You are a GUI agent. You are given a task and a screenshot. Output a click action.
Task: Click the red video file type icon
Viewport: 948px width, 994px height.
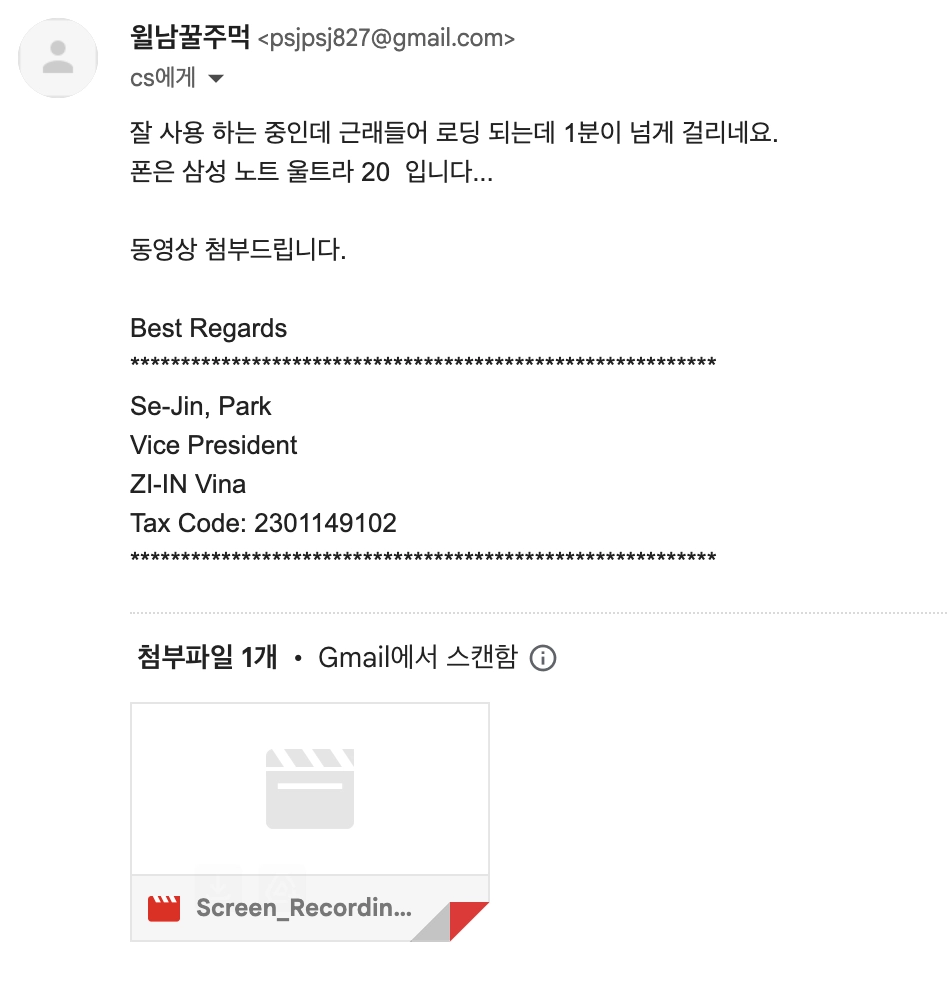pos(164,908)
